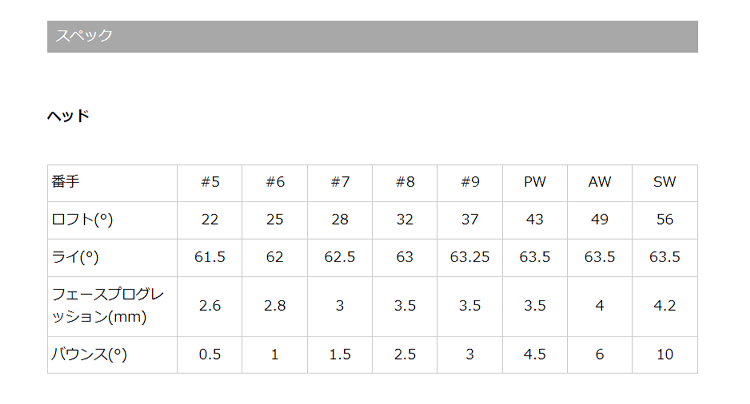Select the バウンス(°) row label
Viewport: 750px width, 404px height.
[90, 354]
